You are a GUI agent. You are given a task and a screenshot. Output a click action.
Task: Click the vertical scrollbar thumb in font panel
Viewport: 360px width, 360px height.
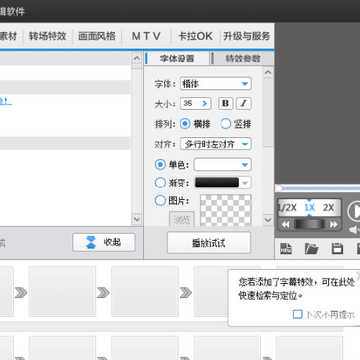click(268, 113)
